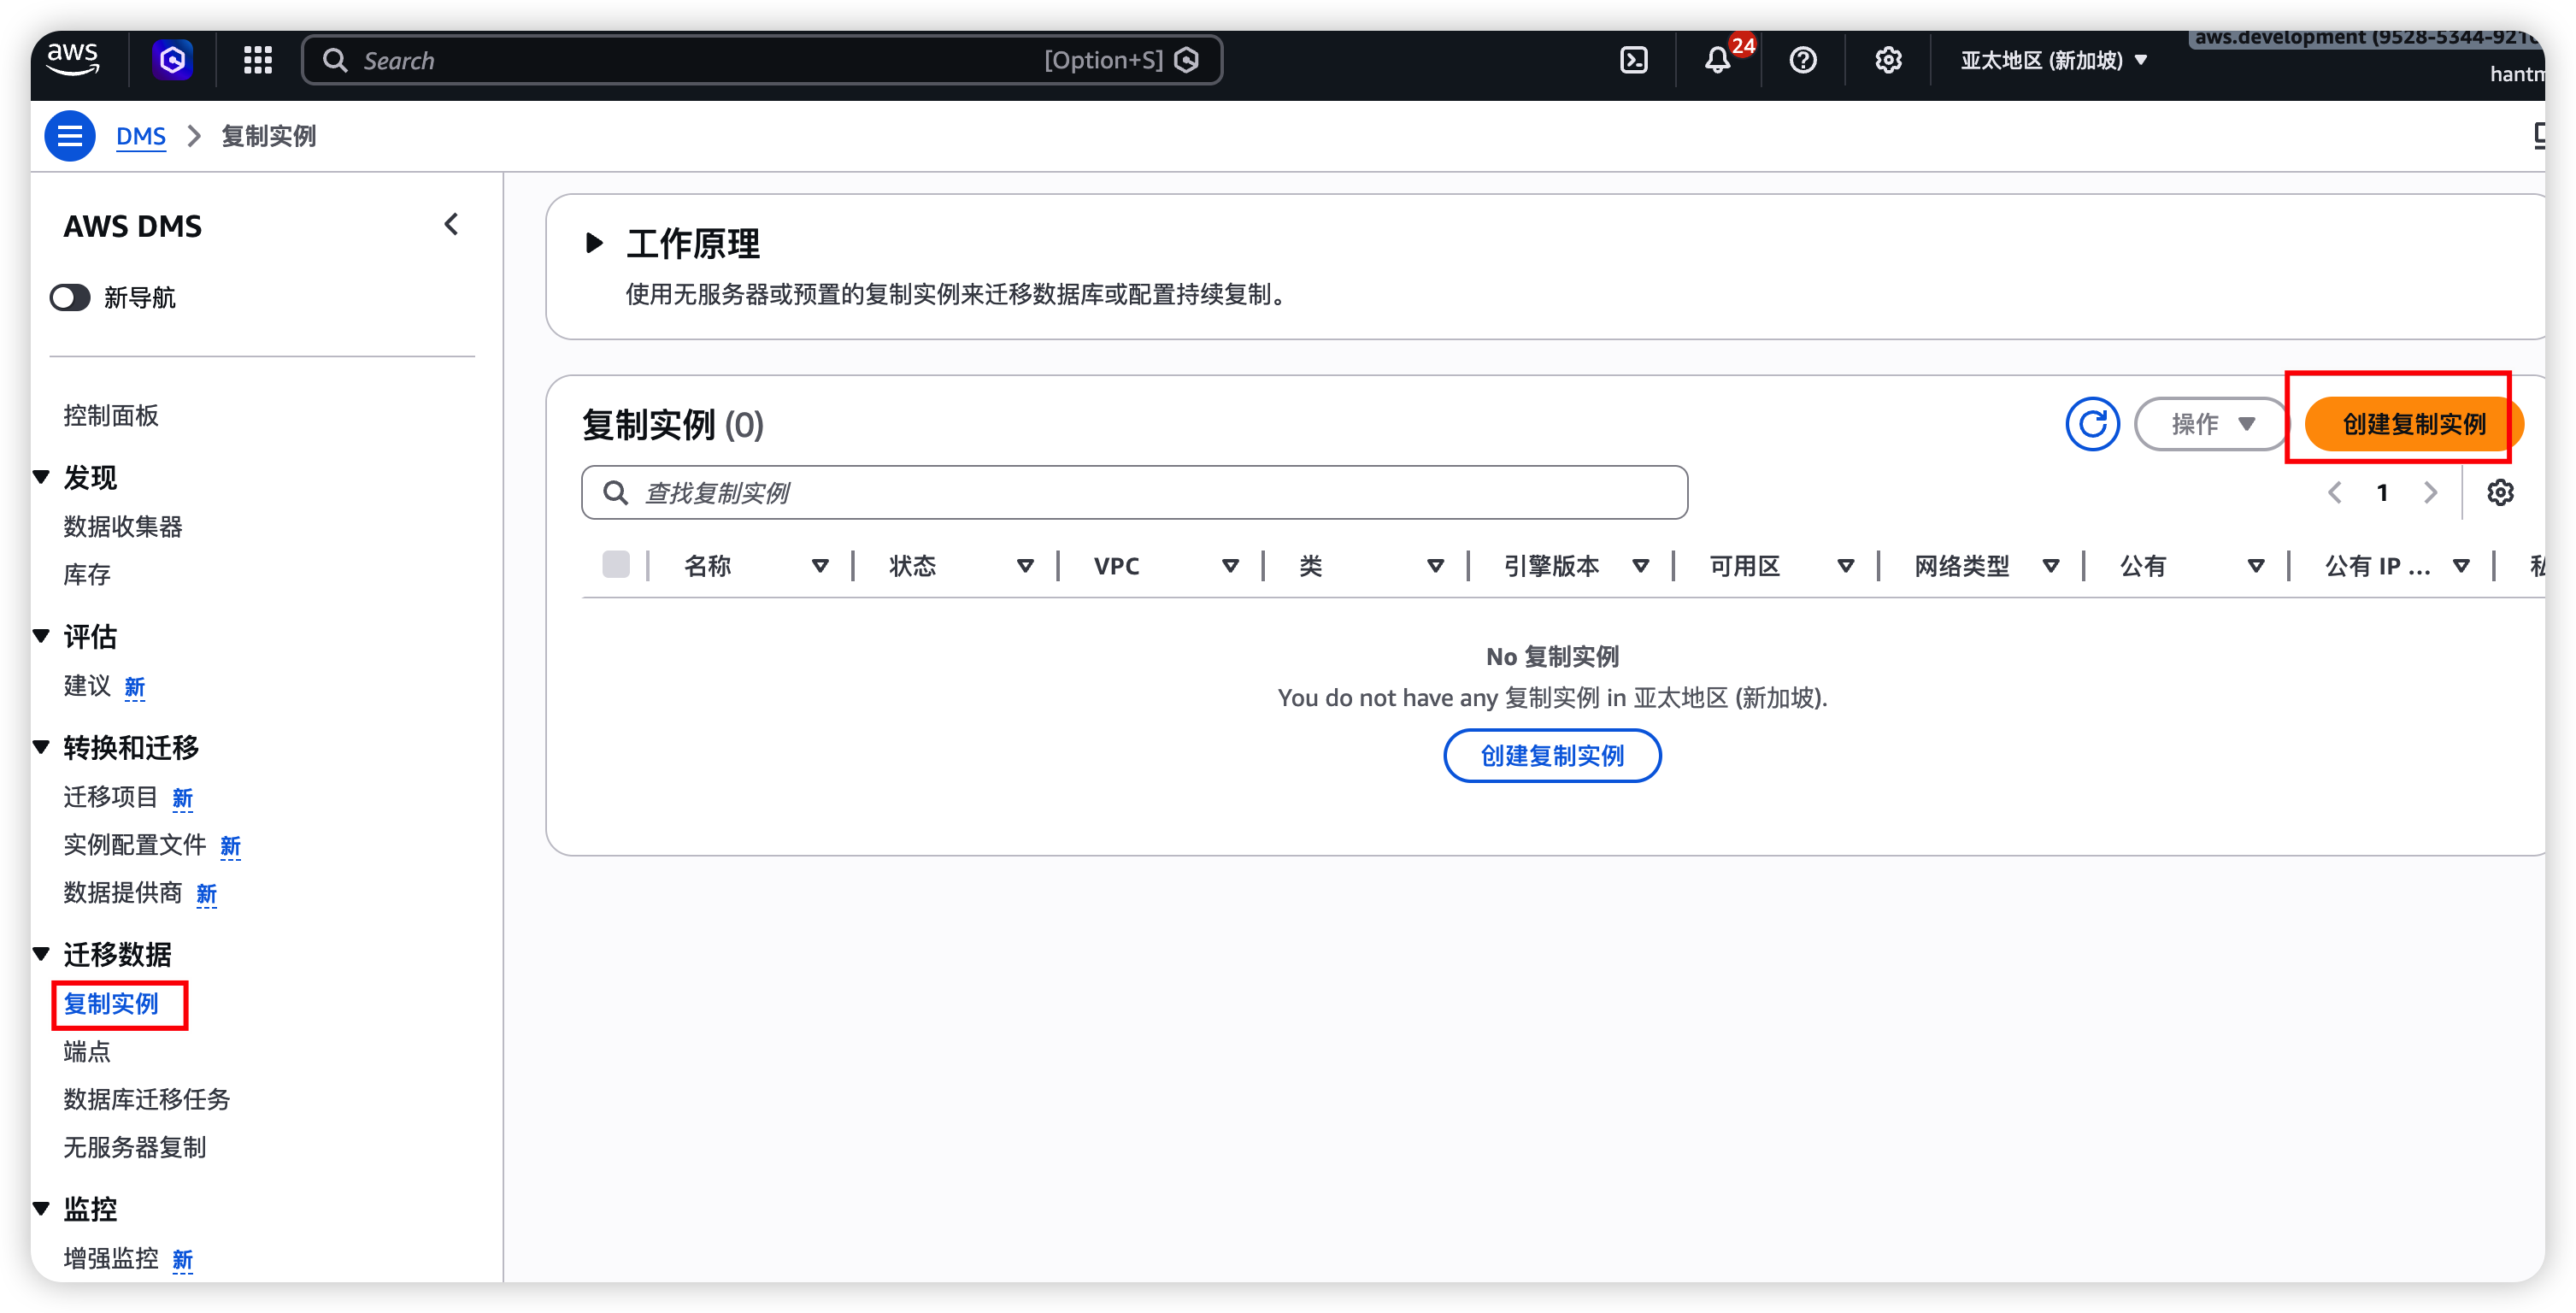The width and height of the screenshot is (2576, 1313).
Task: Check the select-all table checkbox
Action: (616, 565)
